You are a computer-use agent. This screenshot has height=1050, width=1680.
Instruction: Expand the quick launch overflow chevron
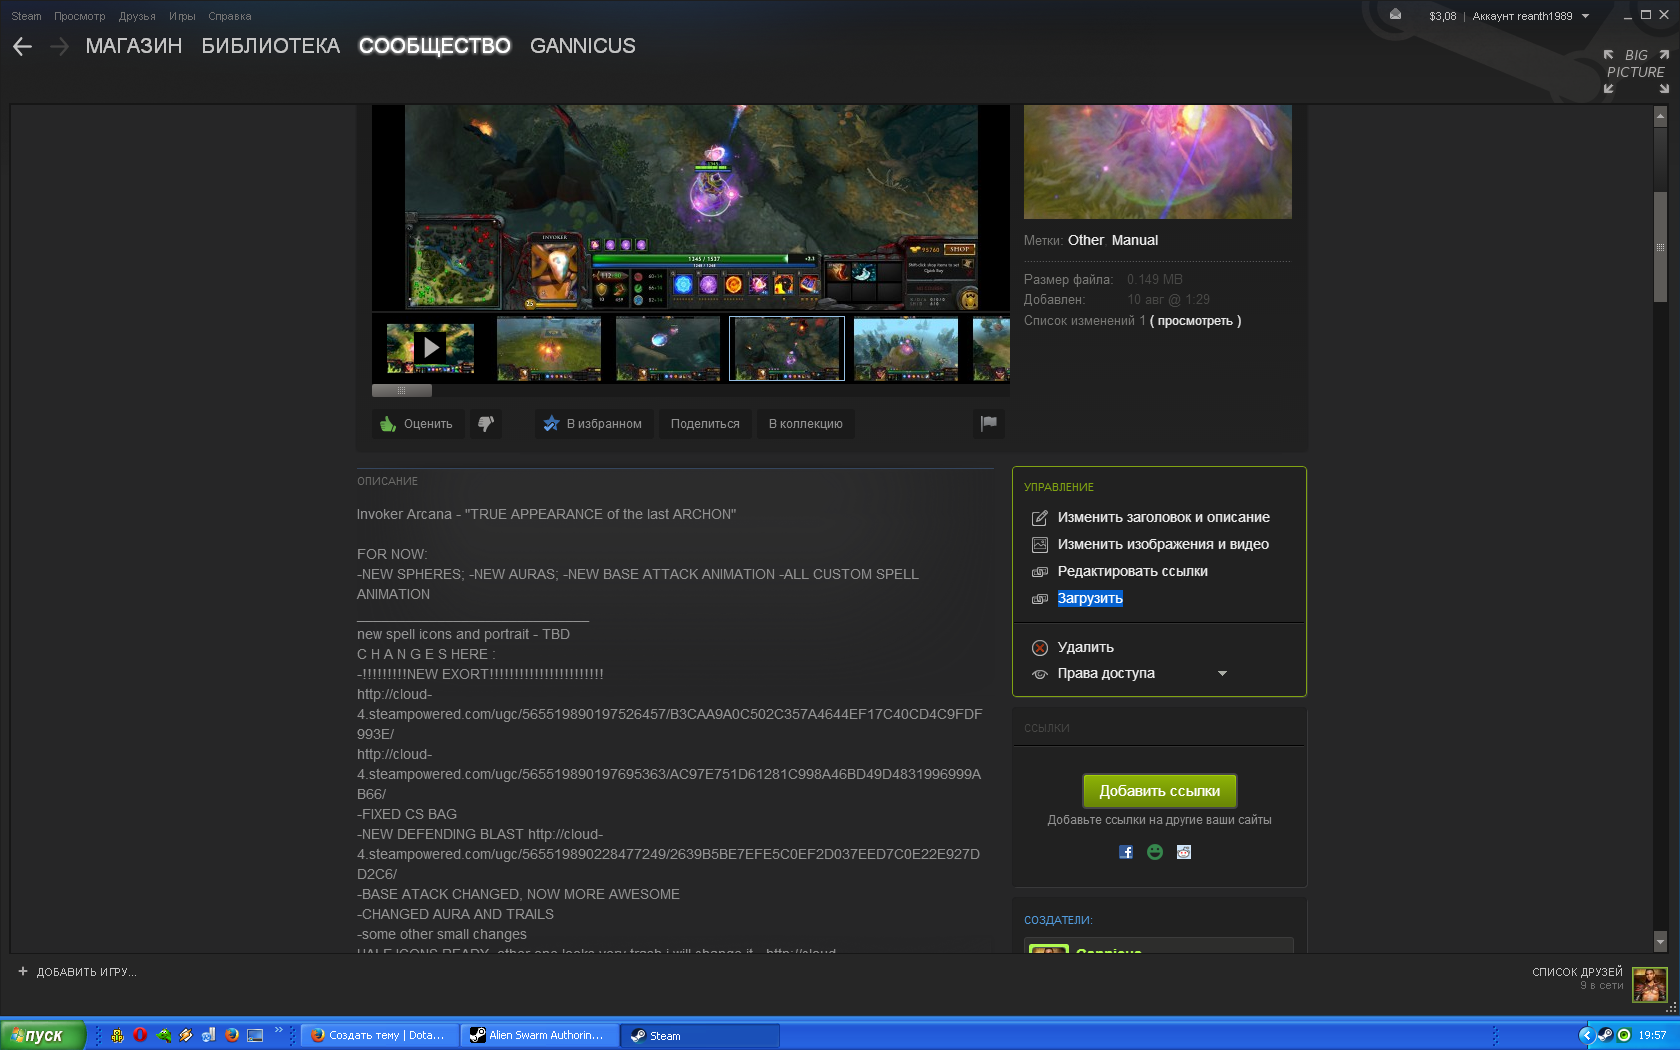279,1030
